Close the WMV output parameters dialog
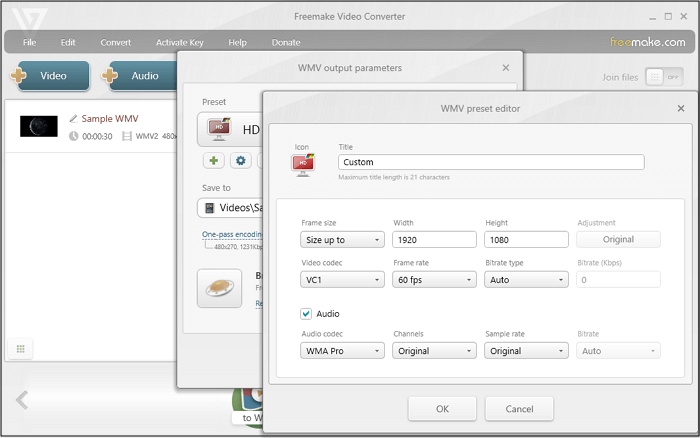This screenshot has height=438, width=700. point(506,68)
